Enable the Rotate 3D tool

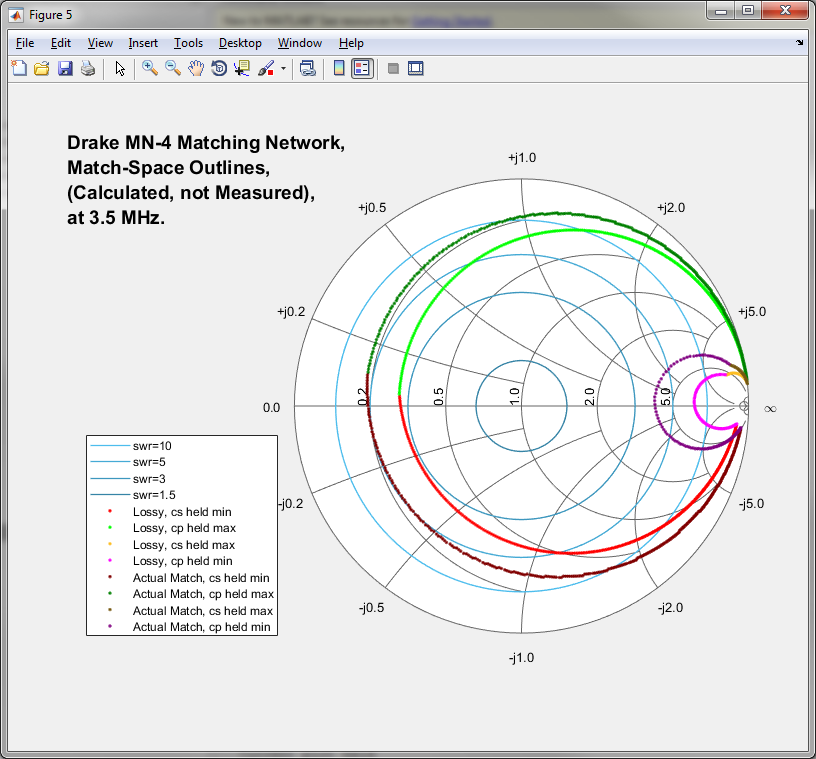[219, 68]
